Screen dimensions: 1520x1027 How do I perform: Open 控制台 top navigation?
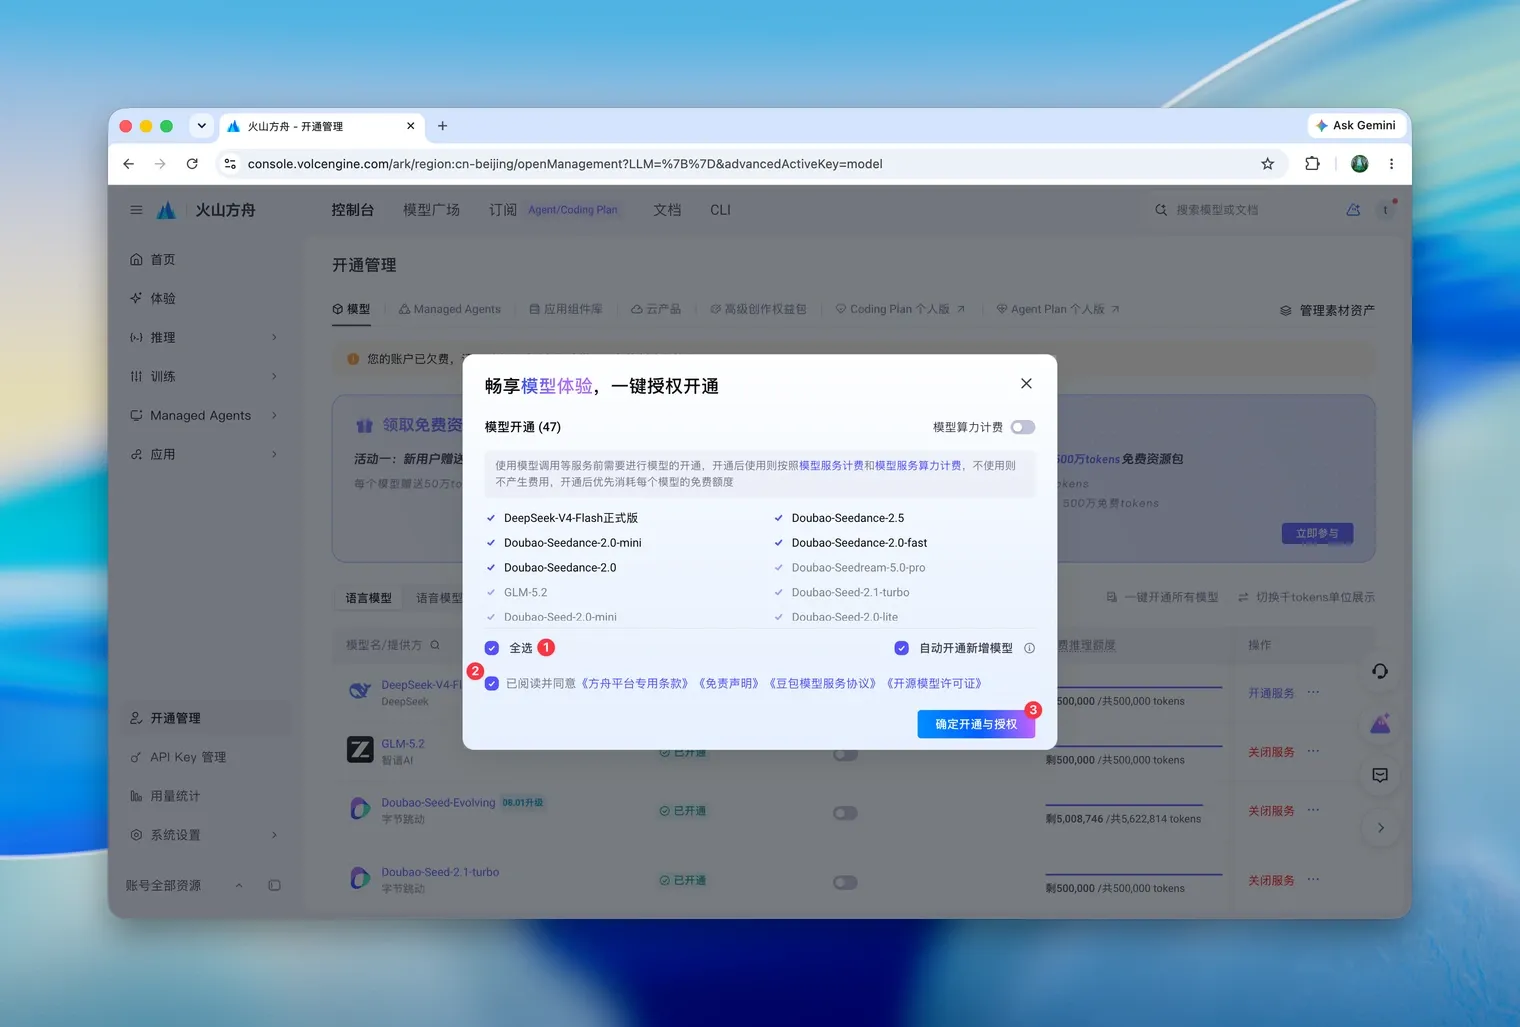[352, 210]
